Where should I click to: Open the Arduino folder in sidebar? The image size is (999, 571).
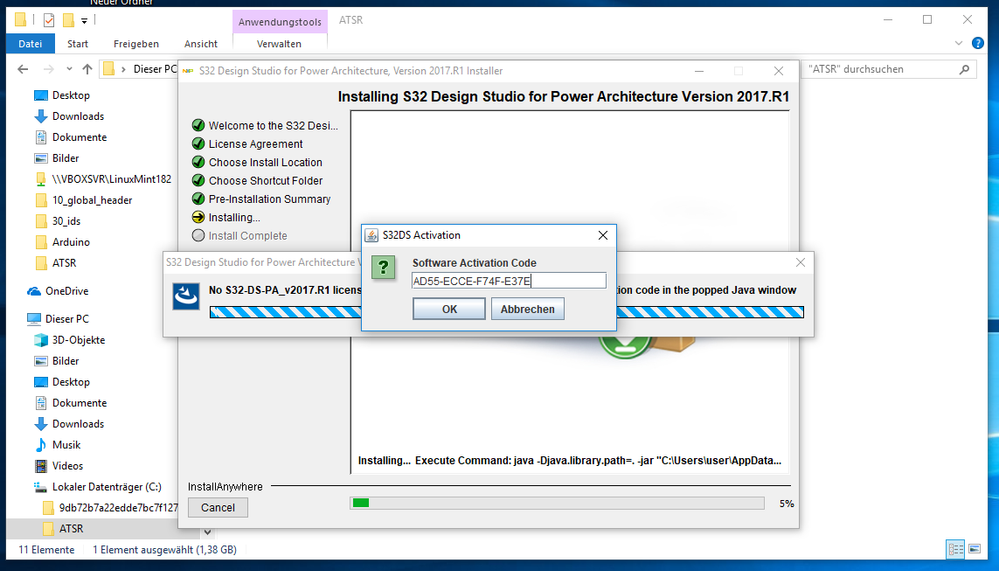71,242
